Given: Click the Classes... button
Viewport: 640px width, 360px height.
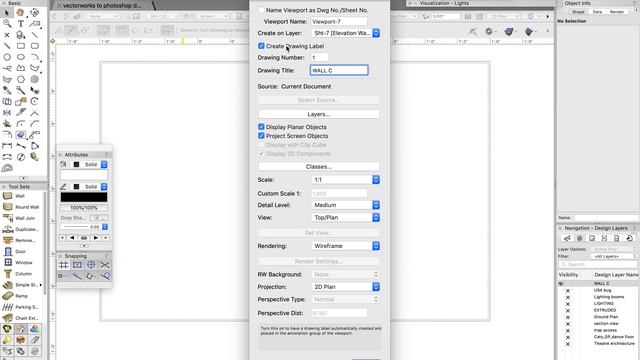Looking at the screenshot, I should click(319, 167).
